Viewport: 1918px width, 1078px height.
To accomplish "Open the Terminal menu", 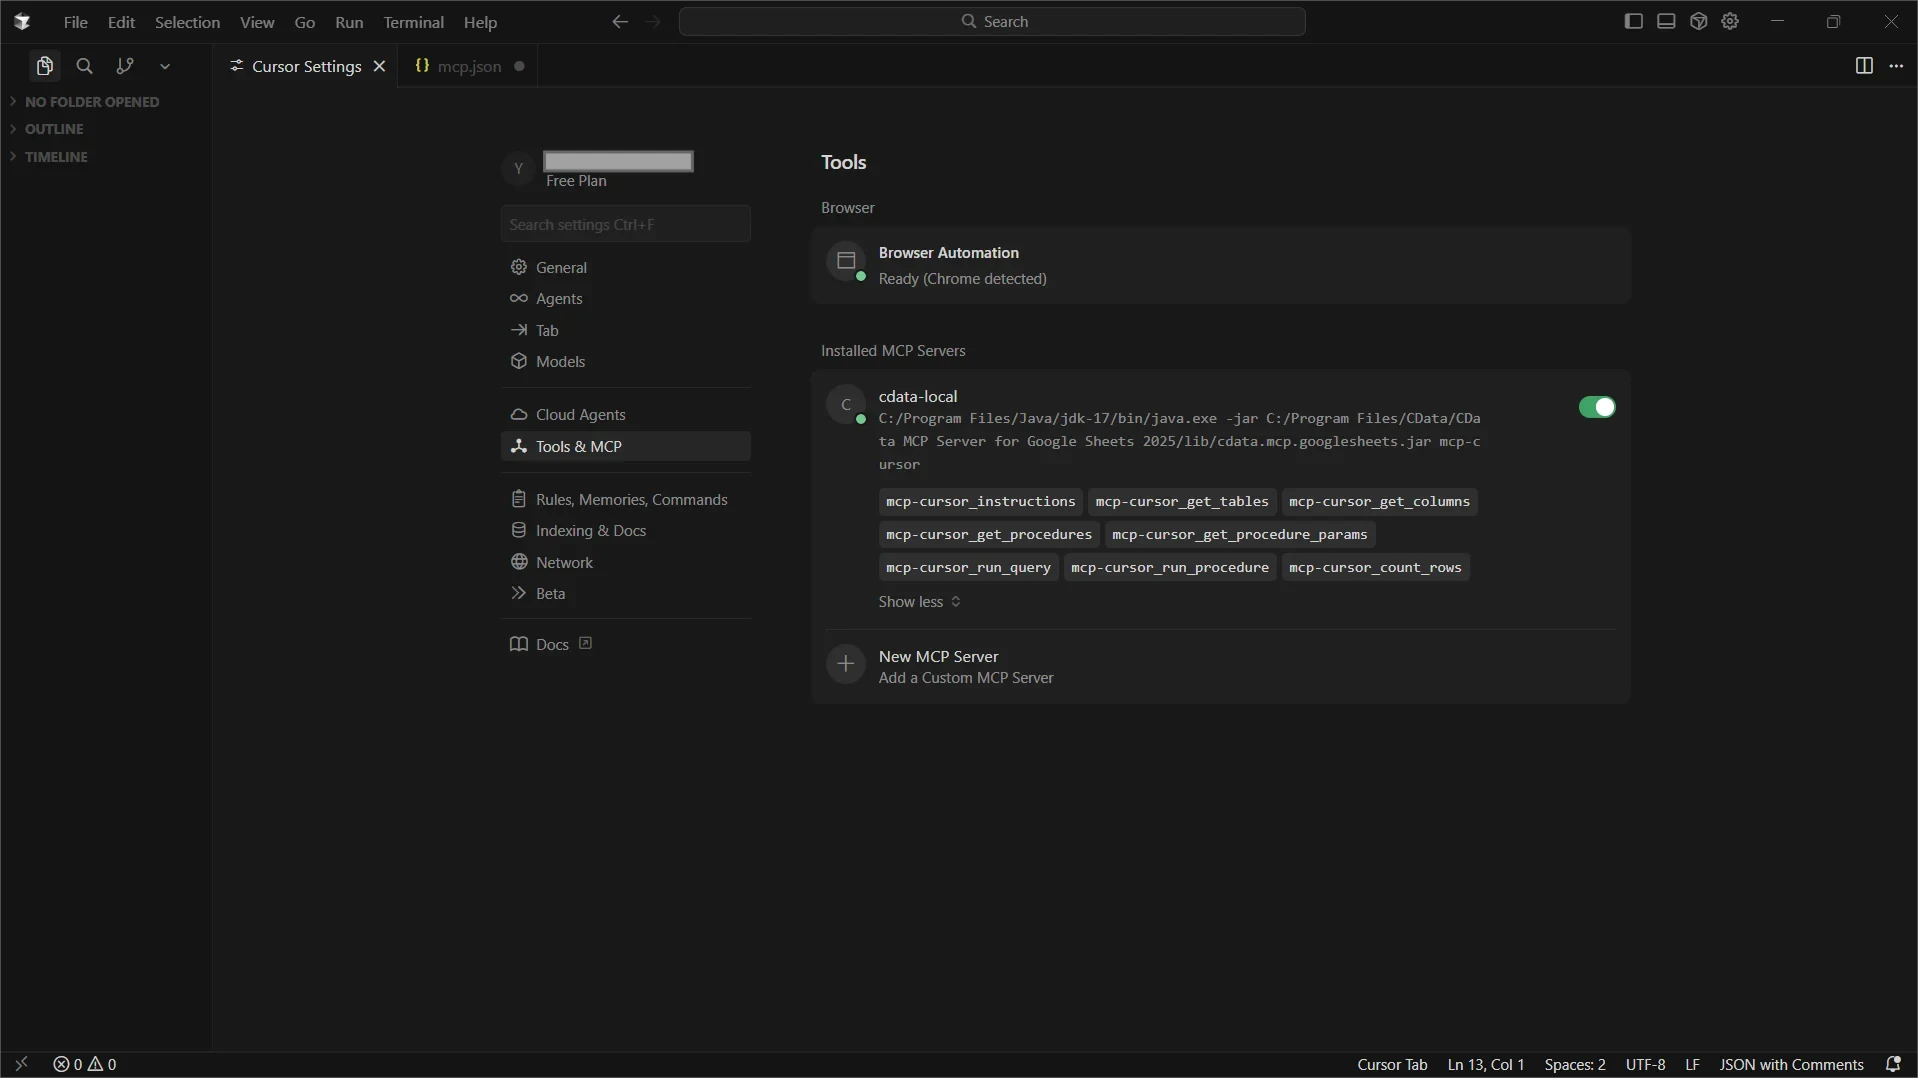I will (413, 22).
